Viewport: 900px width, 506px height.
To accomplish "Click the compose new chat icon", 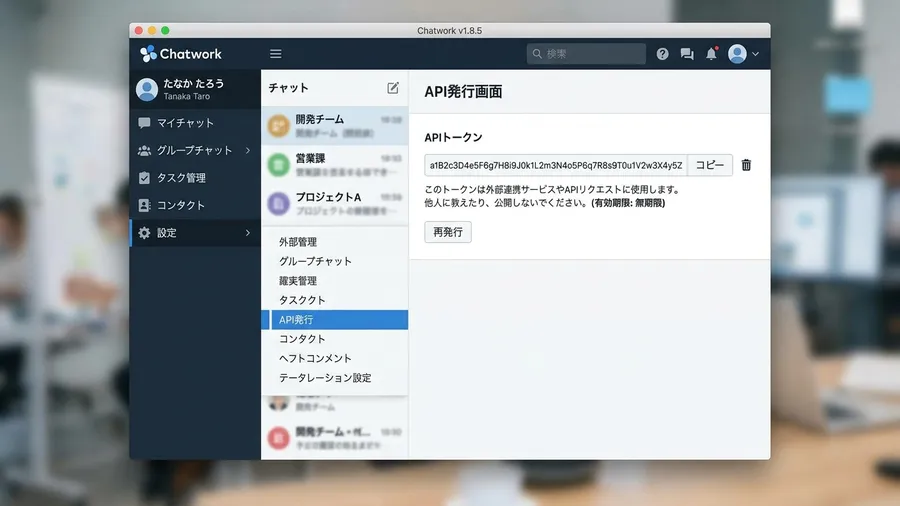I will tap(393, 88).
